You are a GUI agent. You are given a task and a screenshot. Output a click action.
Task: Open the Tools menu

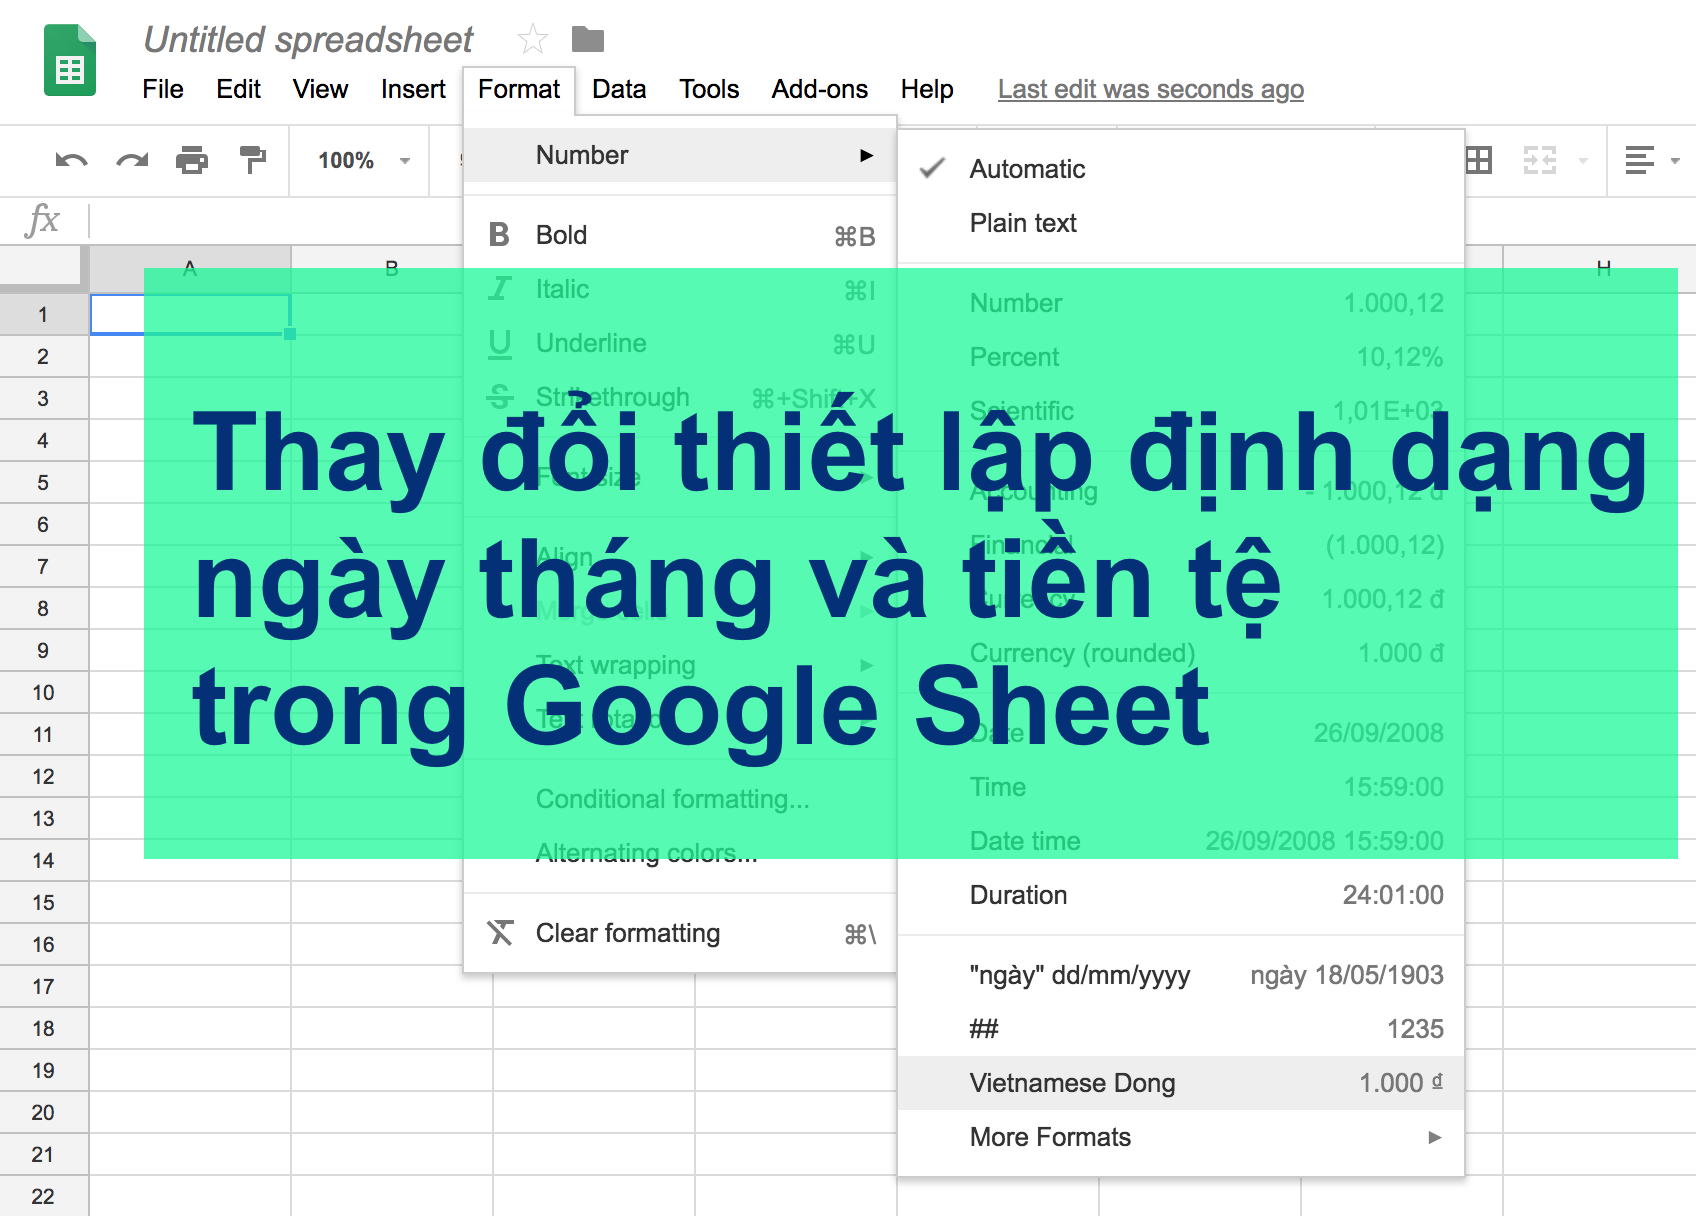[708, 89]
